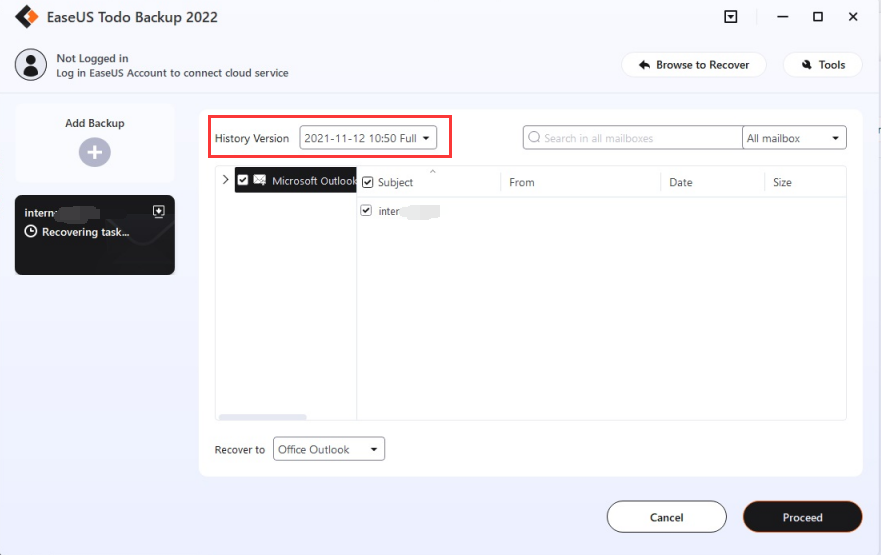Click the EaseUS logo icon
Image resolution: width=882 pixels, height=555 pixels.
[x=26, y=17]
